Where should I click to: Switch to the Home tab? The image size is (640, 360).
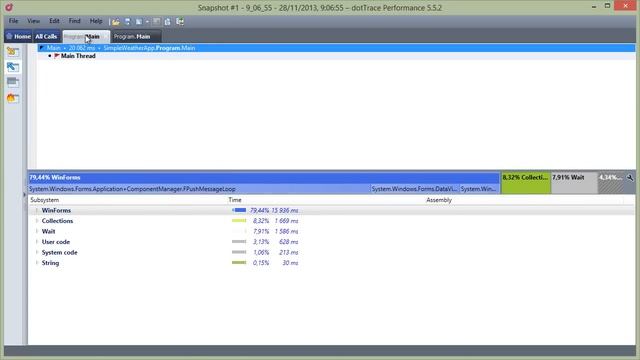[18, 36]
